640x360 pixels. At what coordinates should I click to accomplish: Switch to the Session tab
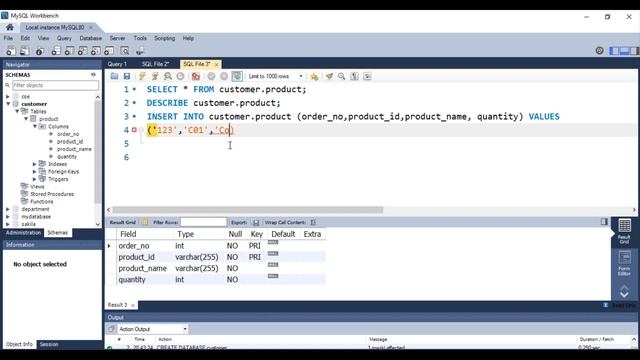(49, 344)
